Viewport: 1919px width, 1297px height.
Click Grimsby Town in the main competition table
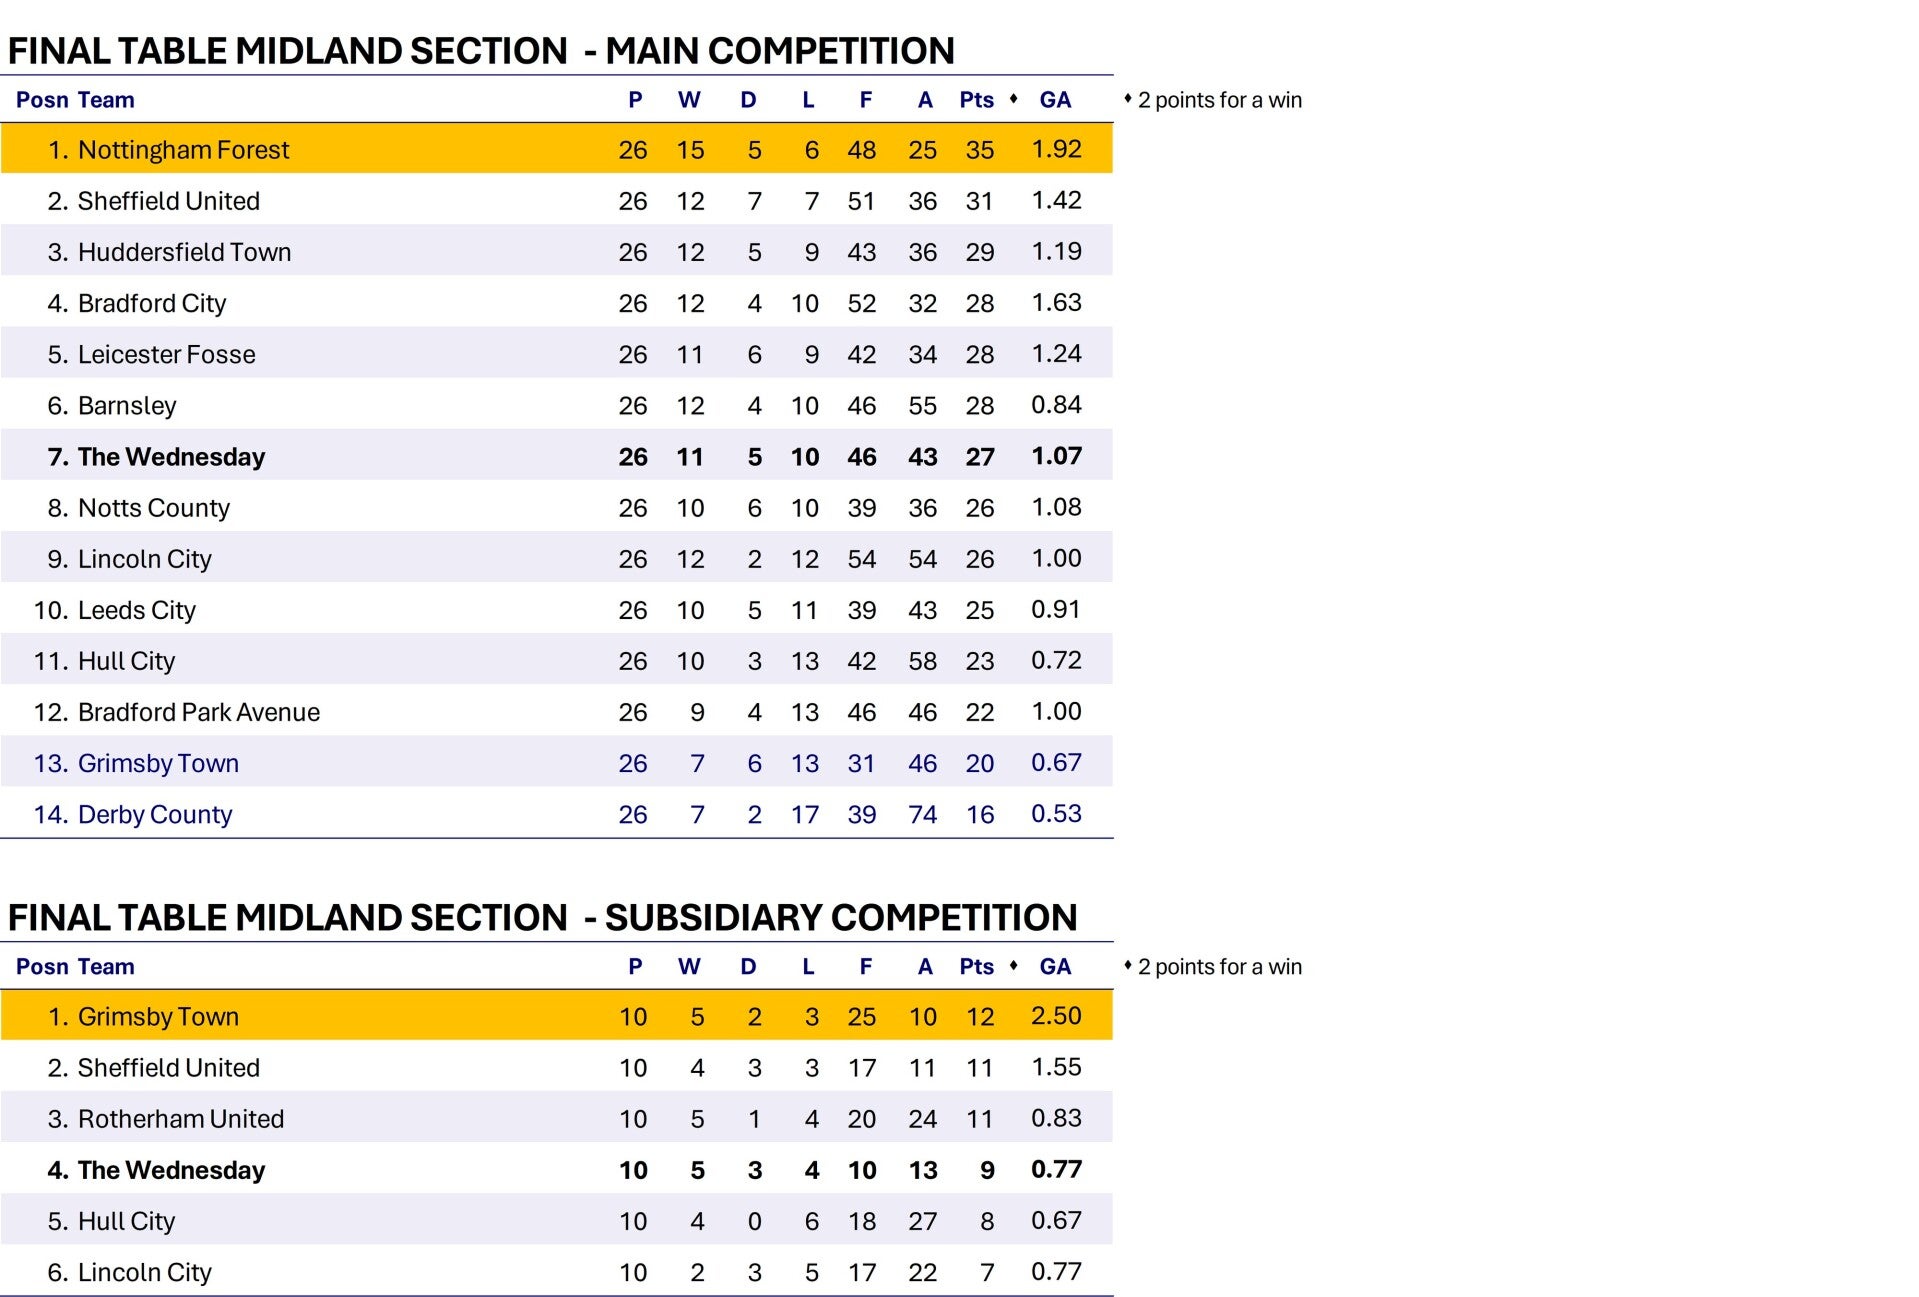[158, 764]
